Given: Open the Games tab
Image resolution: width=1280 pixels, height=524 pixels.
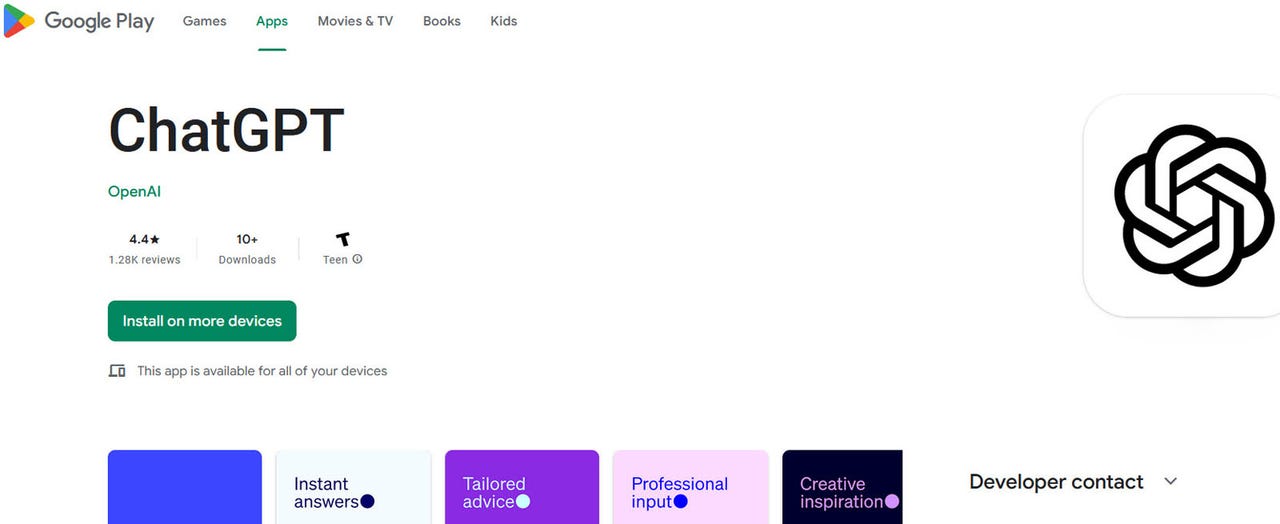Looking at the screenshot, I should [x=204, y=21].
